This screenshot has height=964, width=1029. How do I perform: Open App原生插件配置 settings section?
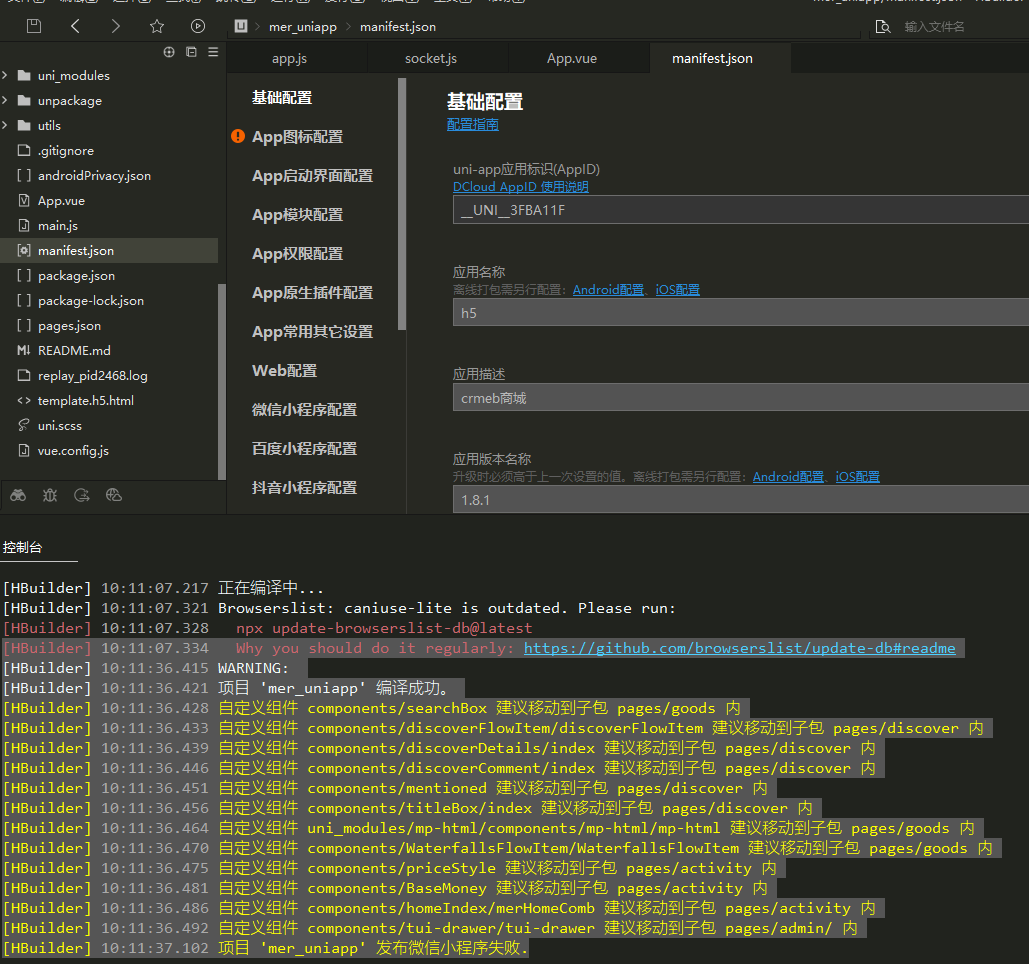pos(312,293)
